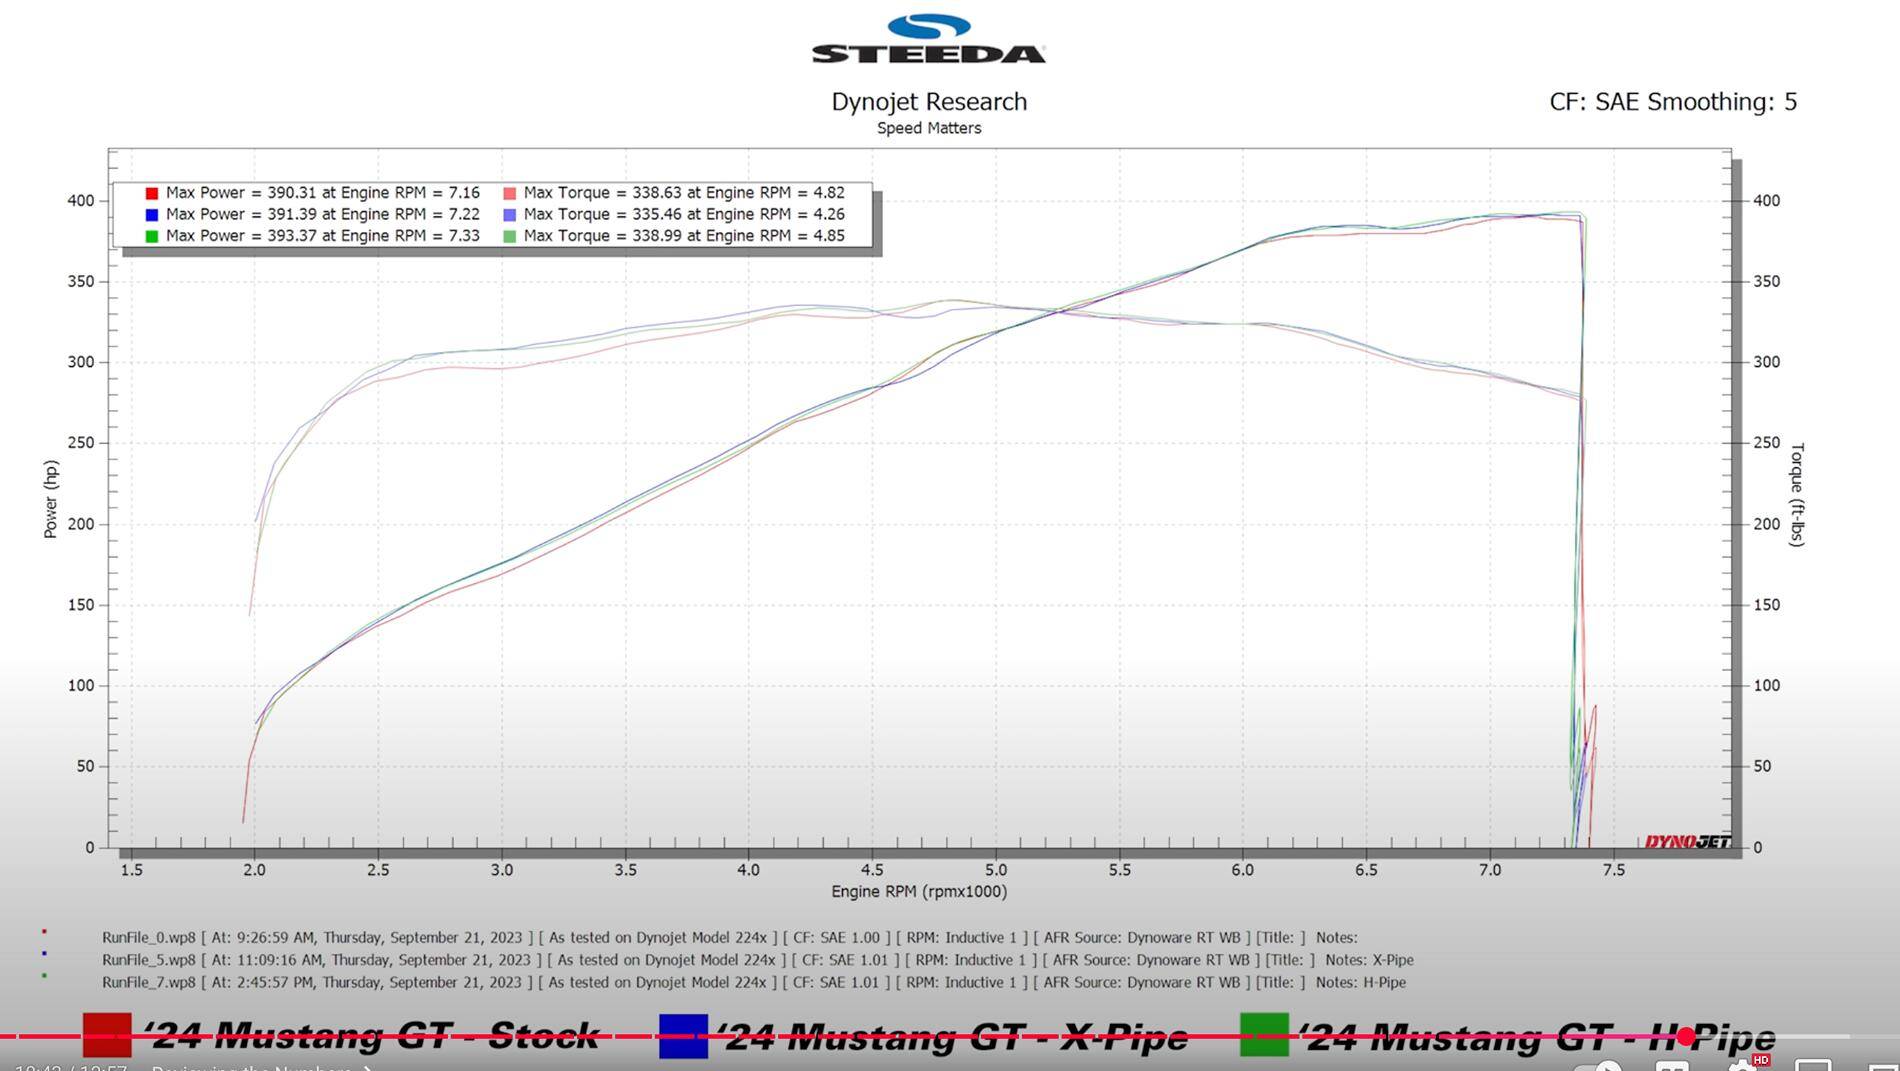Click the 250 value on right torque axis
The height and width of the screenshot is (1071, 1900).
[x=1767, y=443]
